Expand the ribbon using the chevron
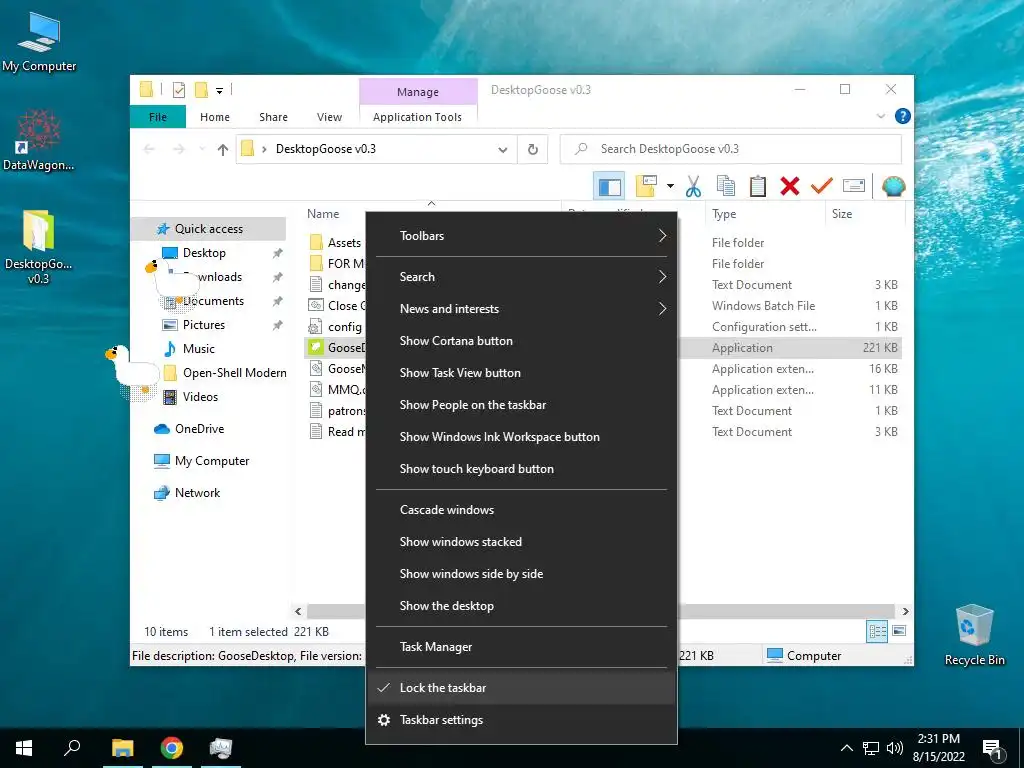Screen dimensions: 1024x768 881,116
